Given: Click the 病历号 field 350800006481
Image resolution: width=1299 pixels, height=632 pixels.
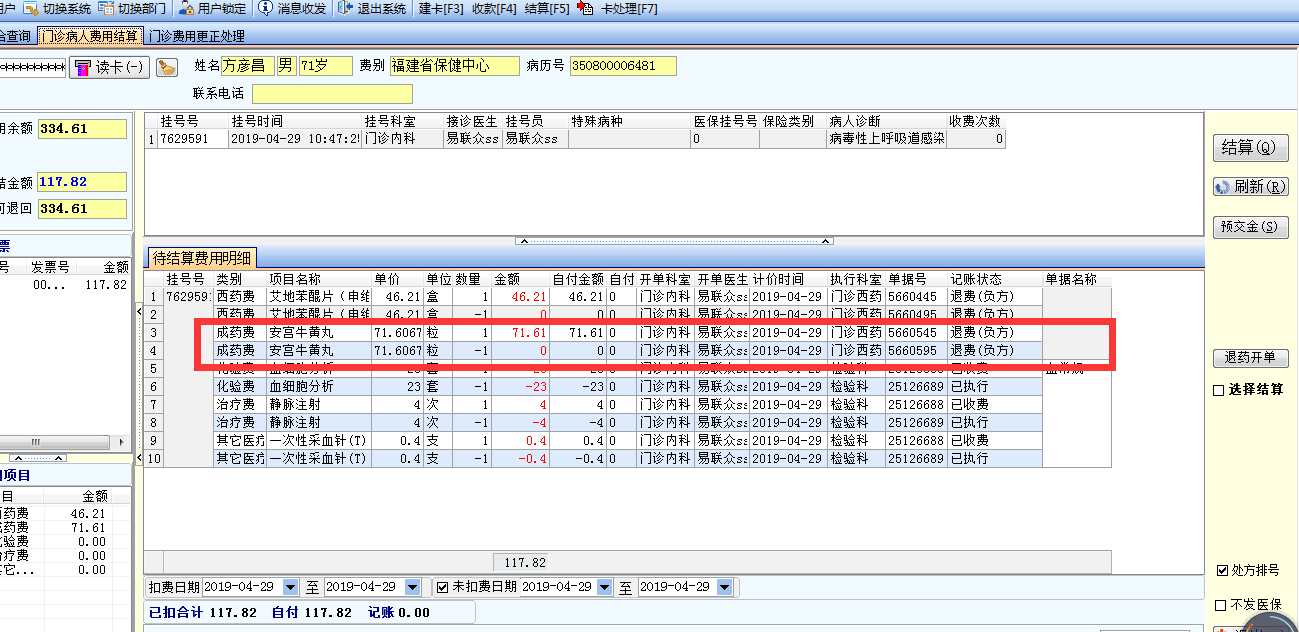Looking at the screenshot, I should click(x=623, y=66).
